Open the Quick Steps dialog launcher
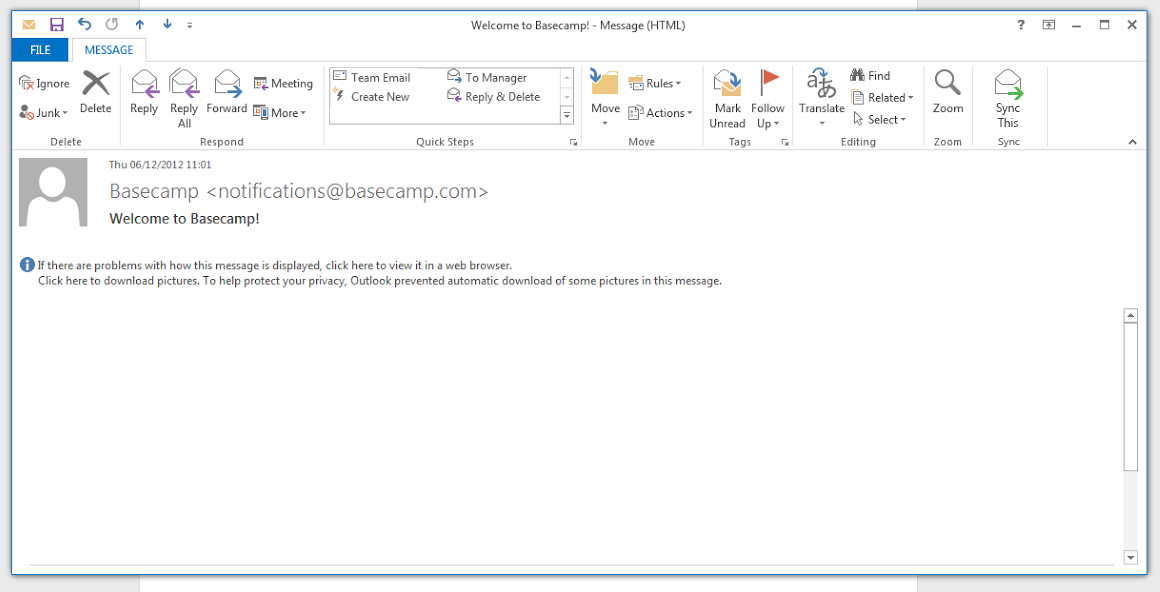The width and height of the screenshot is (1160, 592). point(573,142)
